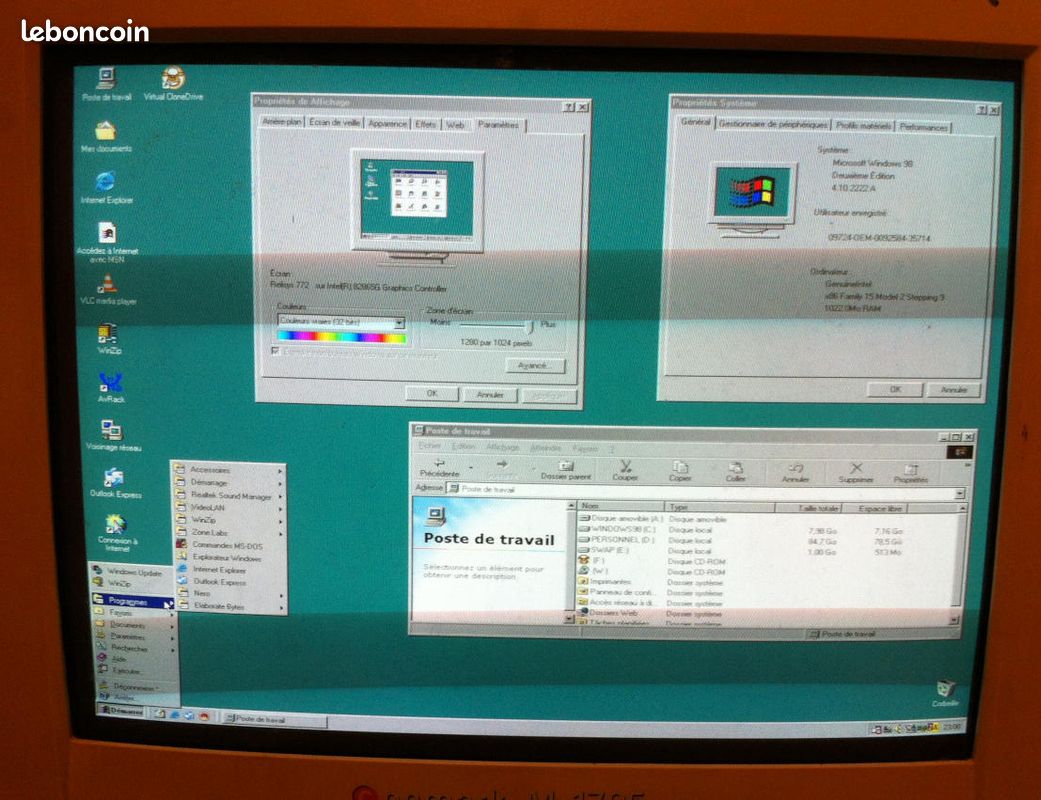Click the Coller toolbar icon
Viewport: 1041px width, 800px height.
coord(735,471)
